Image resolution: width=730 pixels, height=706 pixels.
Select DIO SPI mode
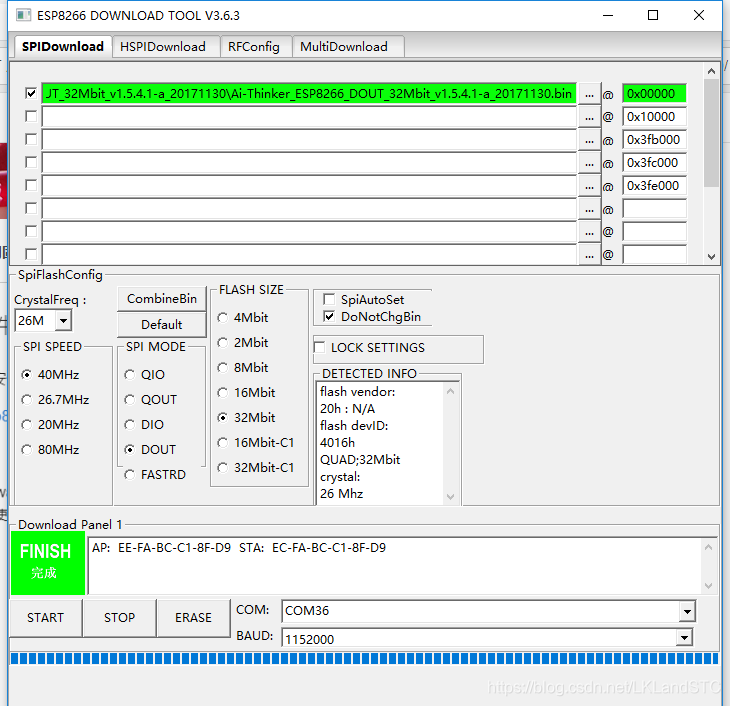130,425
